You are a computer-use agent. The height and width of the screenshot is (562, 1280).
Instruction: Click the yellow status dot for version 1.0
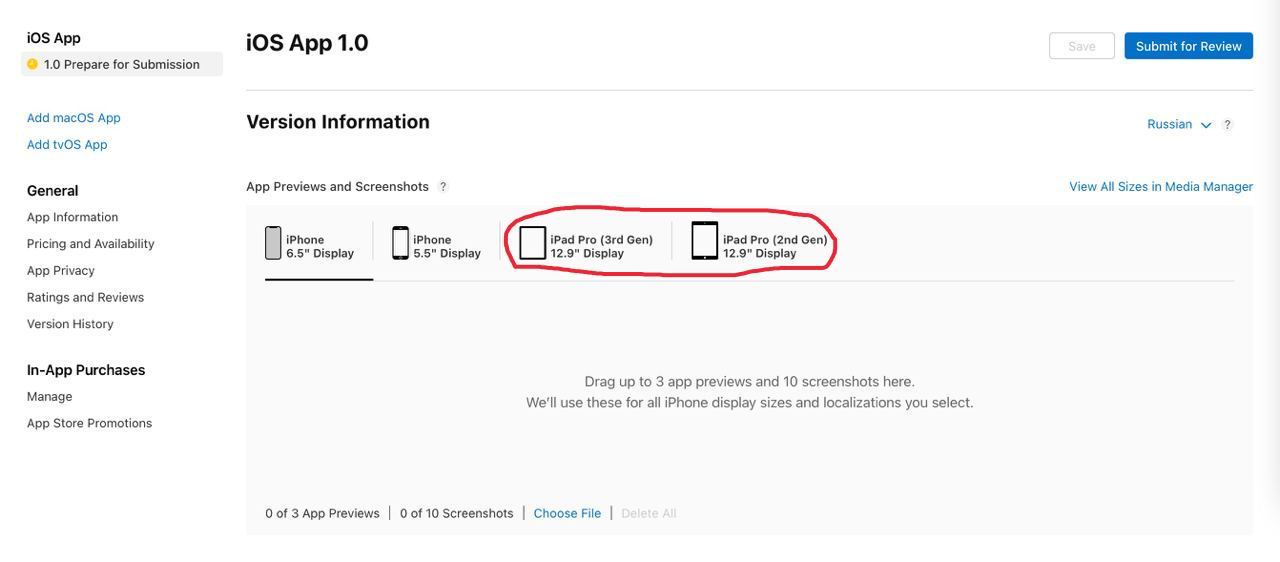coord(32,64)
